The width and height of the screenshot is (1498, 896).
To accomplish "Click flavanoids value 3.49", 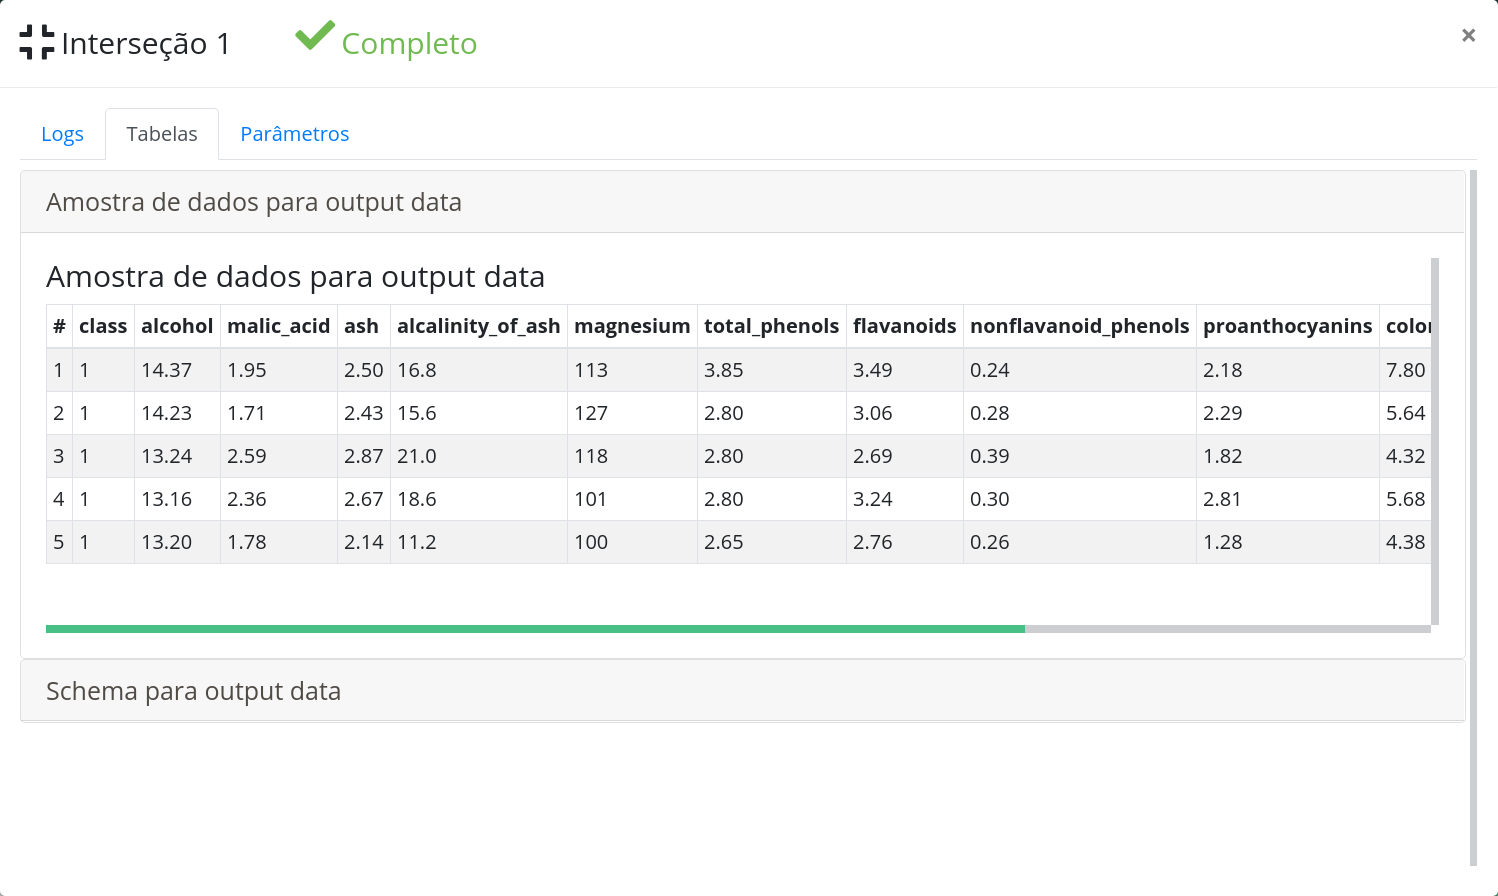I will pos(873,370).
